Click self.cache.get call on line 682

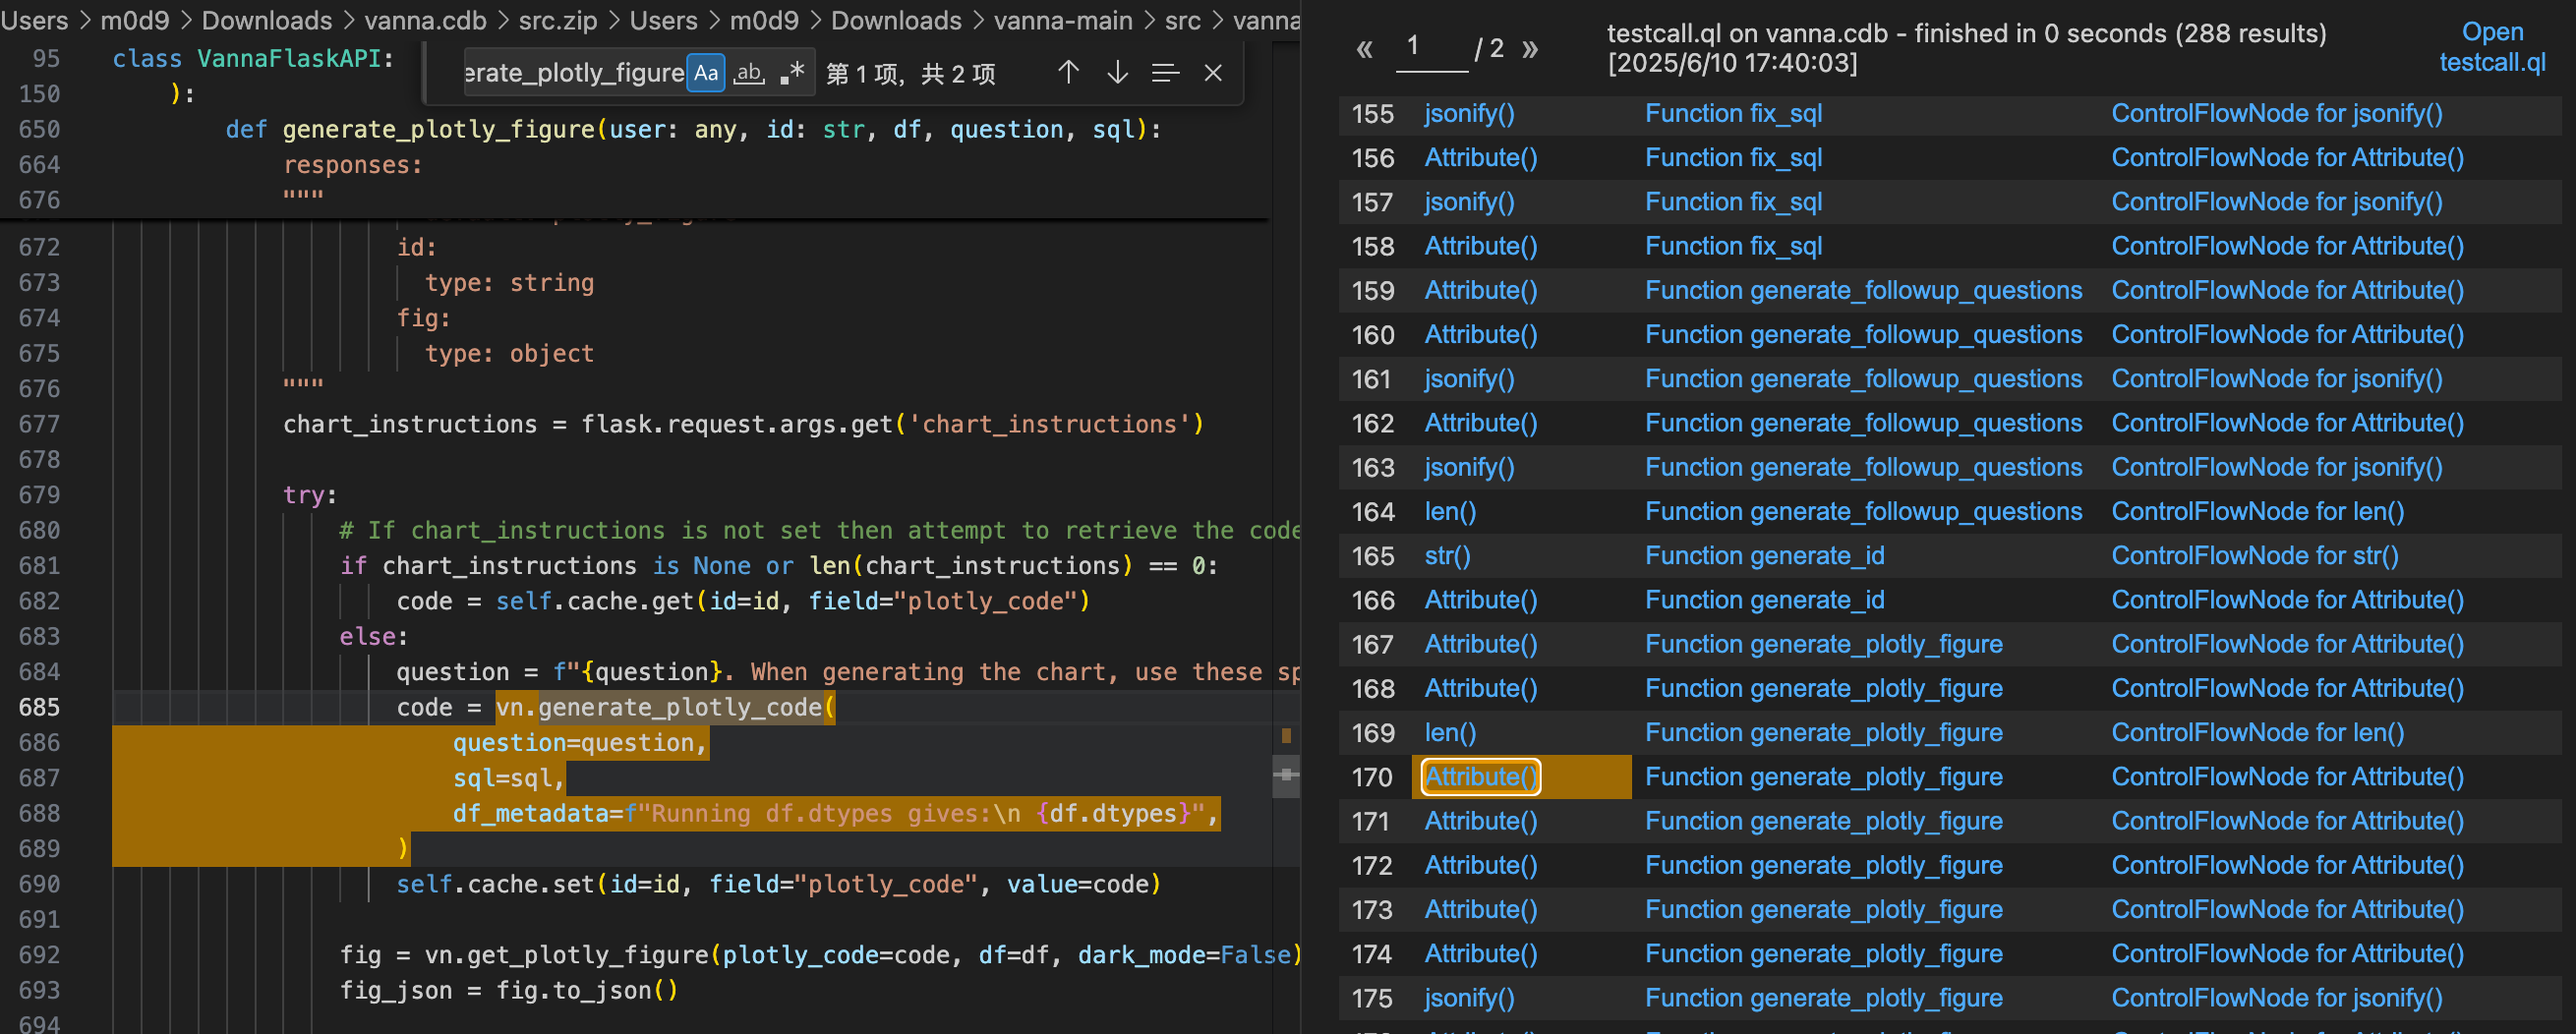792,601
